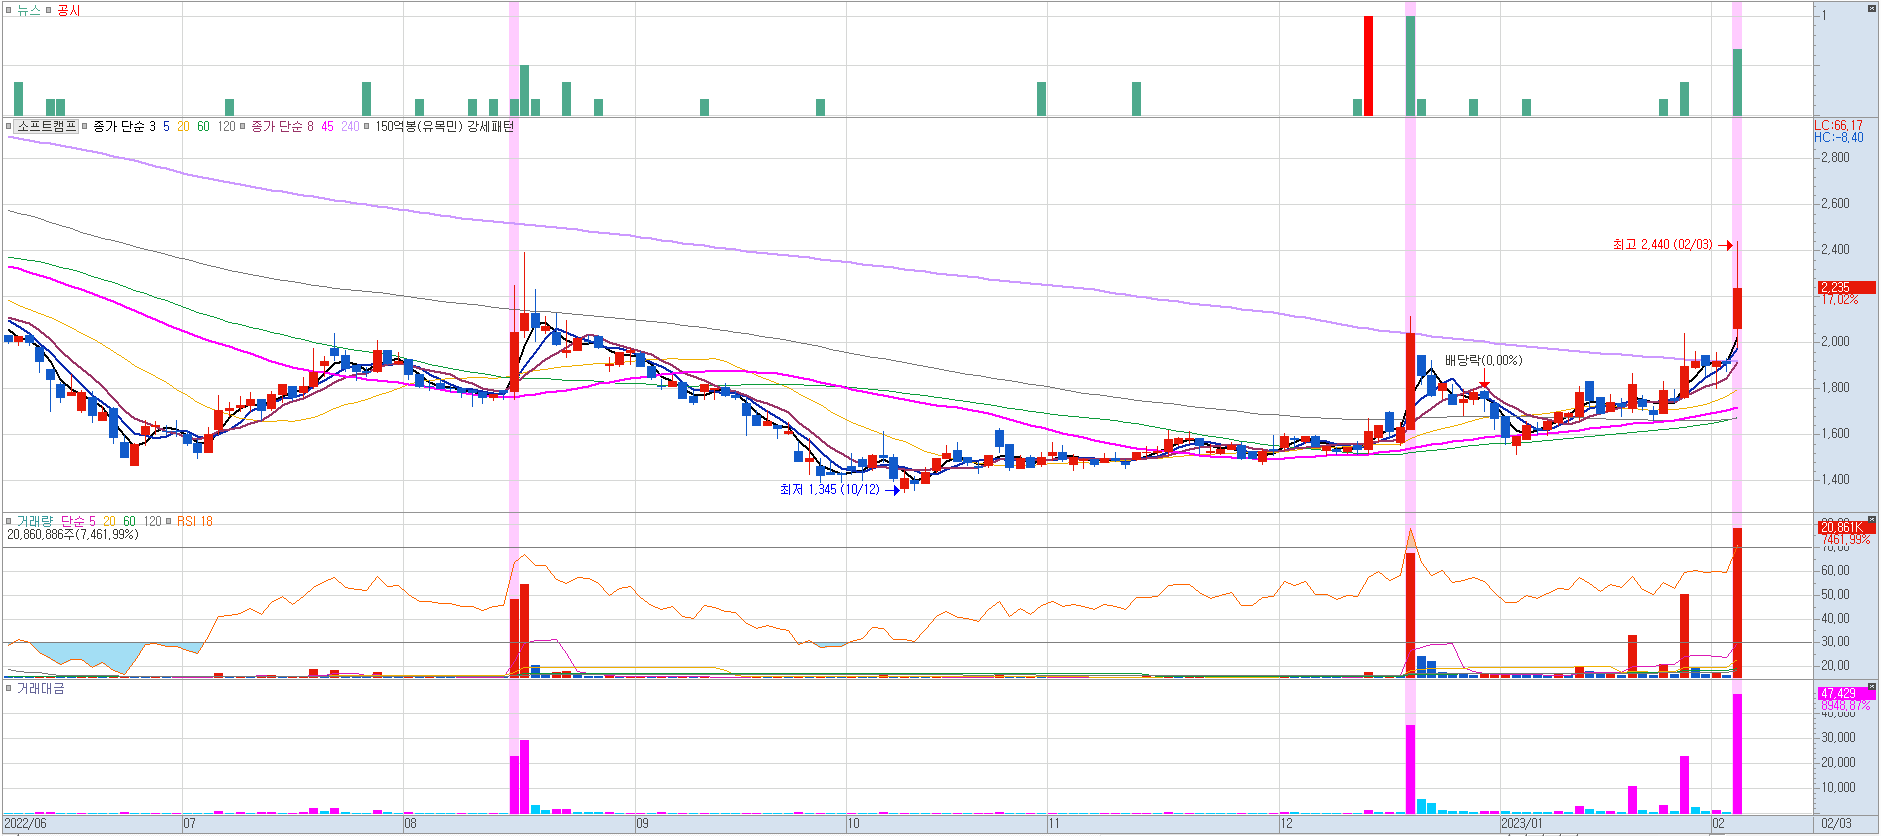Click the 2022/06 date axis label
This screenshot has height=836, width=1881.
tap(26, 823)
